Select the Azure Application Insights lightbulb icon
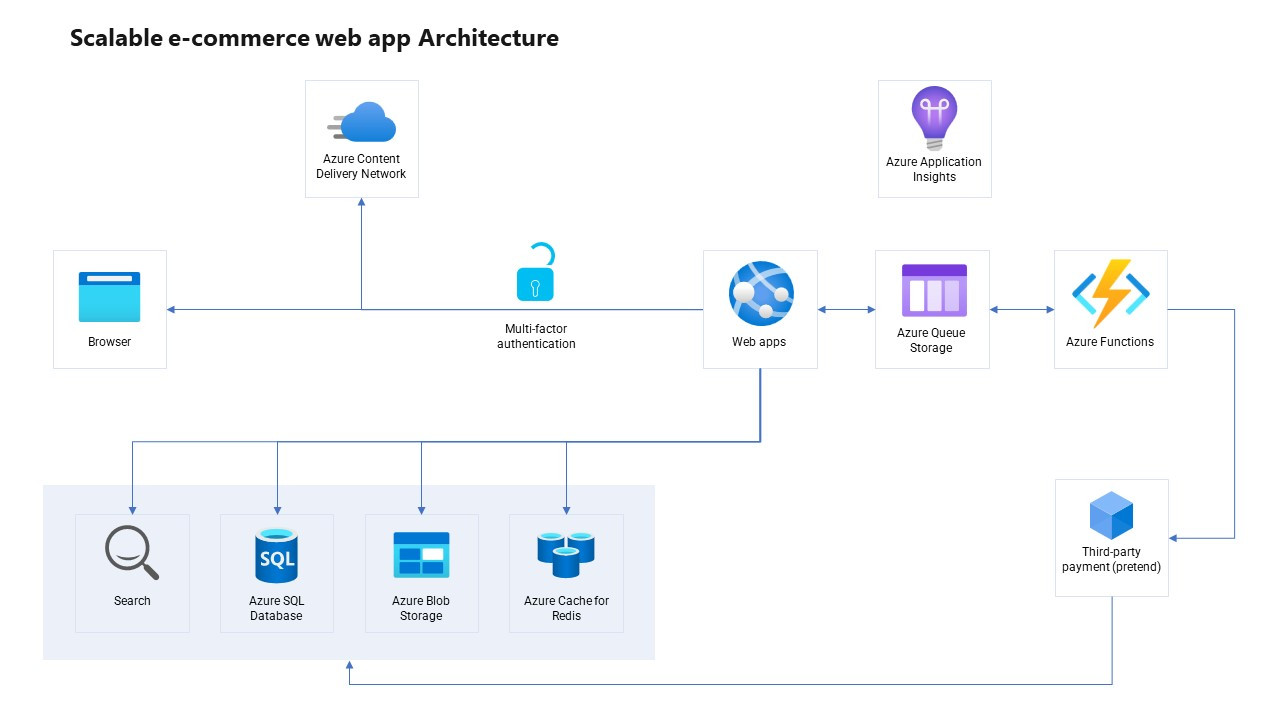Image resolution: width=1280 pixels, height=720 pixels. pyautogui.click(x=934, y=118)
